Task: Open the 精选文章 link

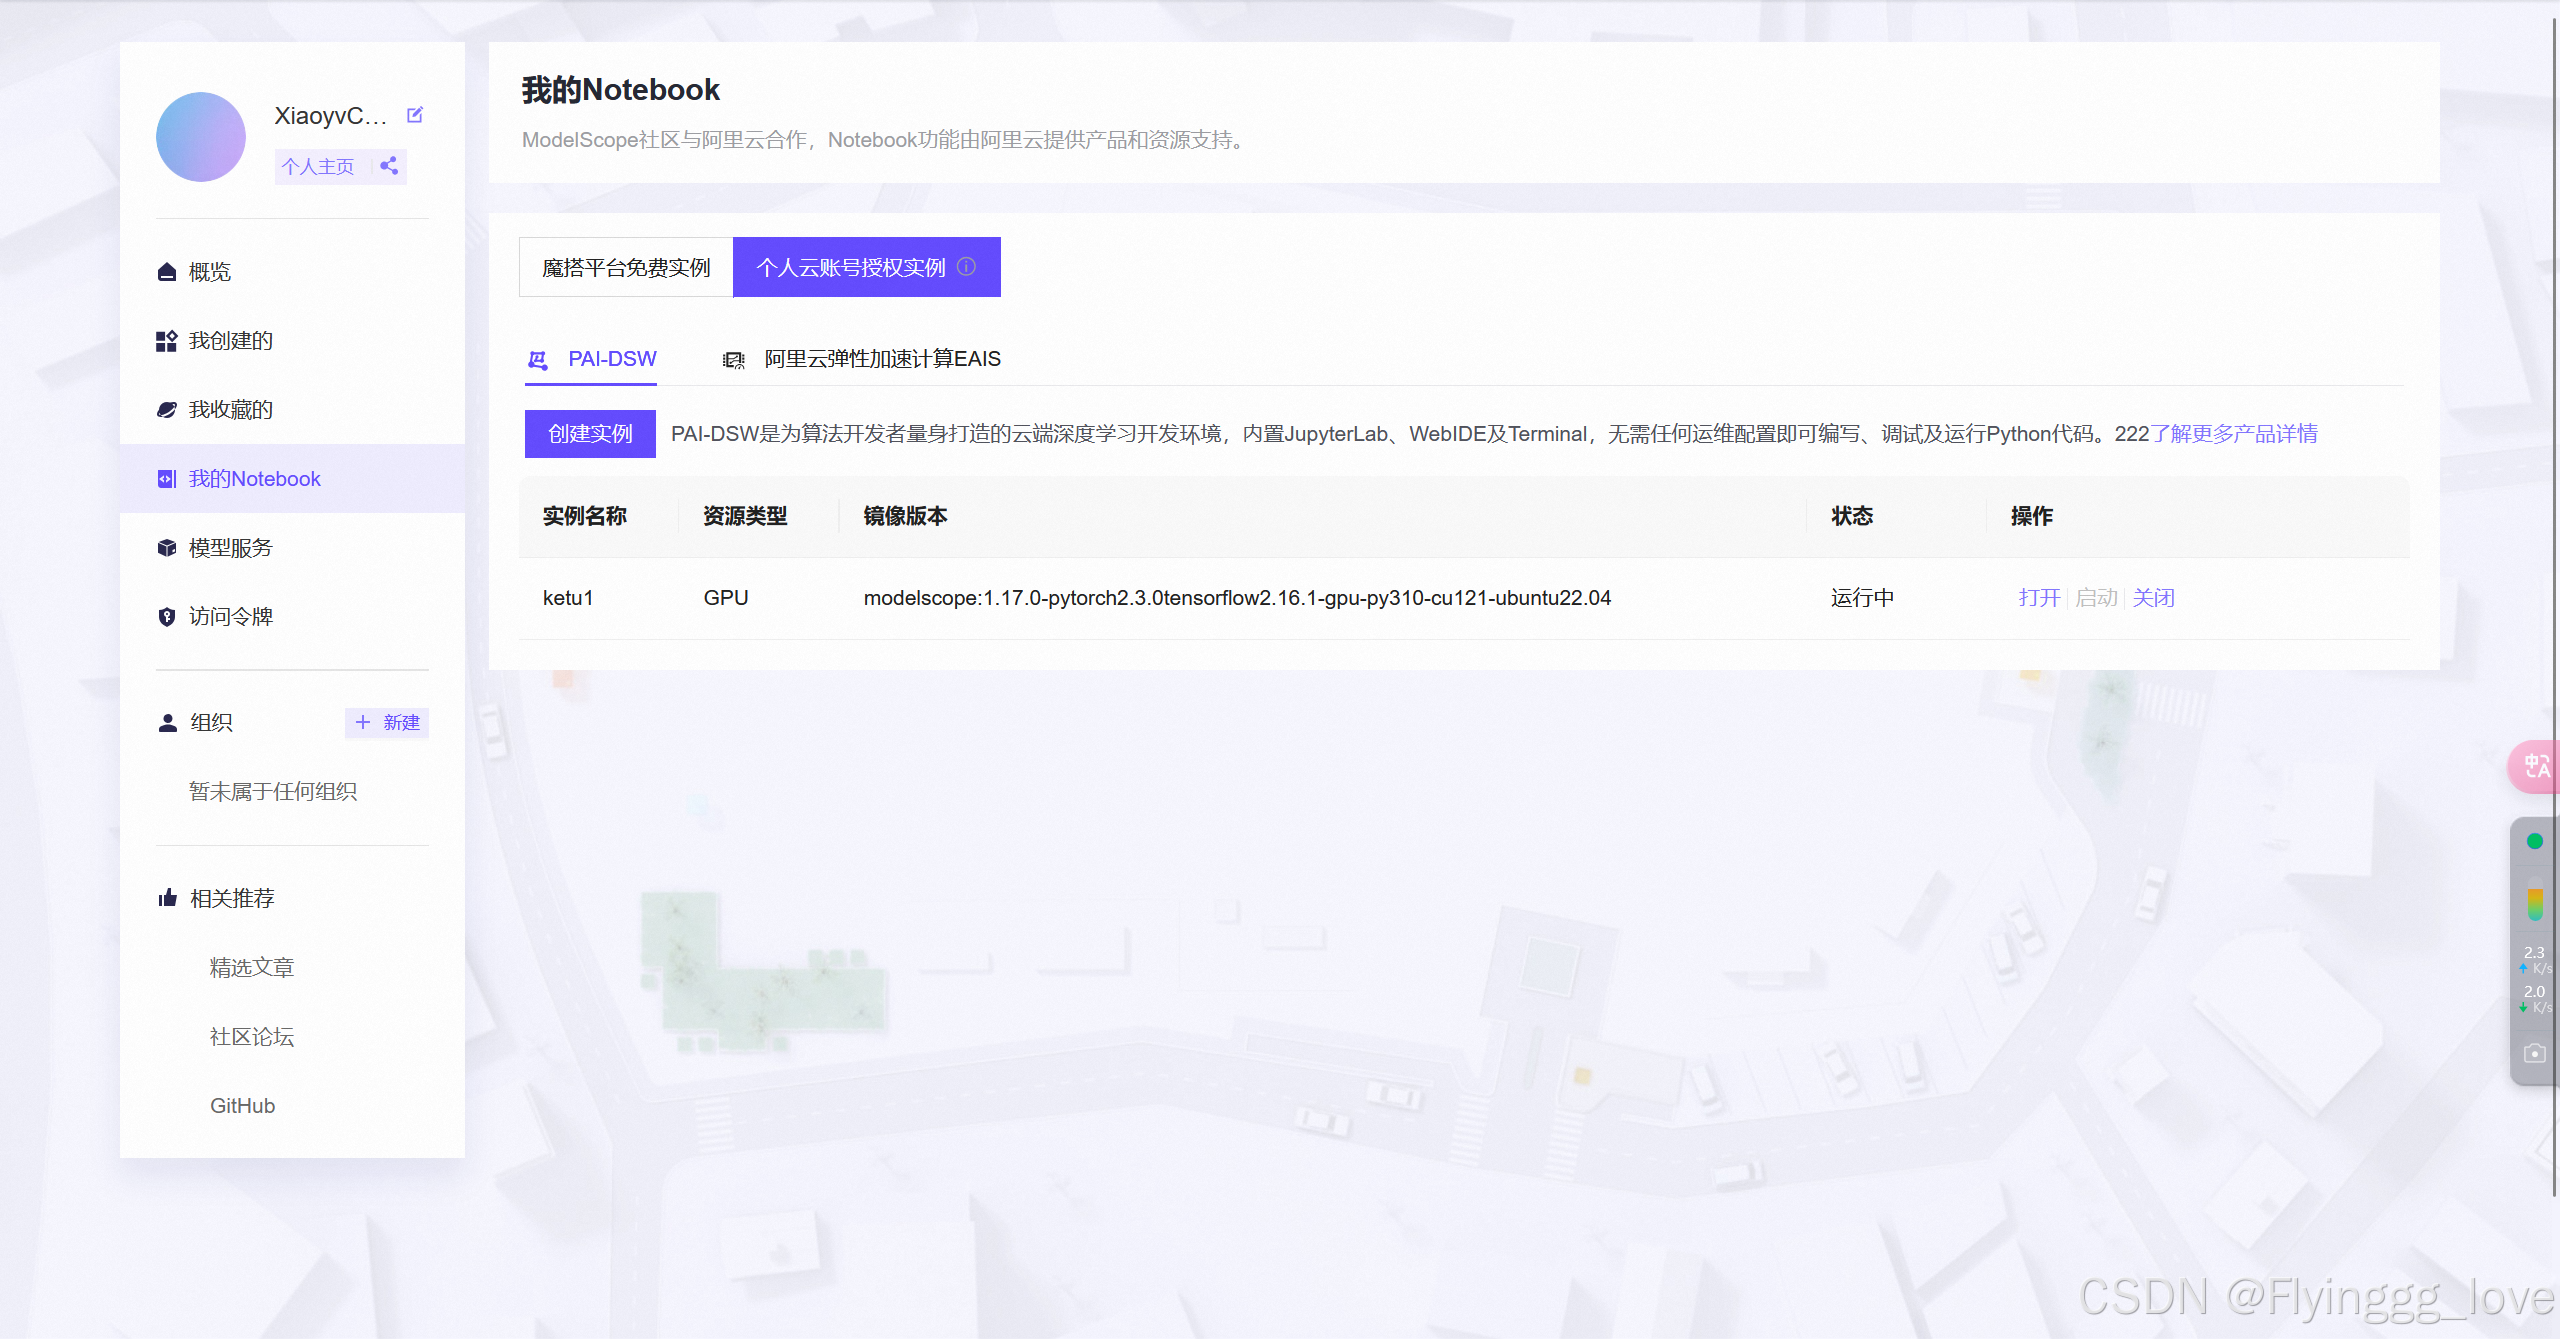Action: click(252, 968)
